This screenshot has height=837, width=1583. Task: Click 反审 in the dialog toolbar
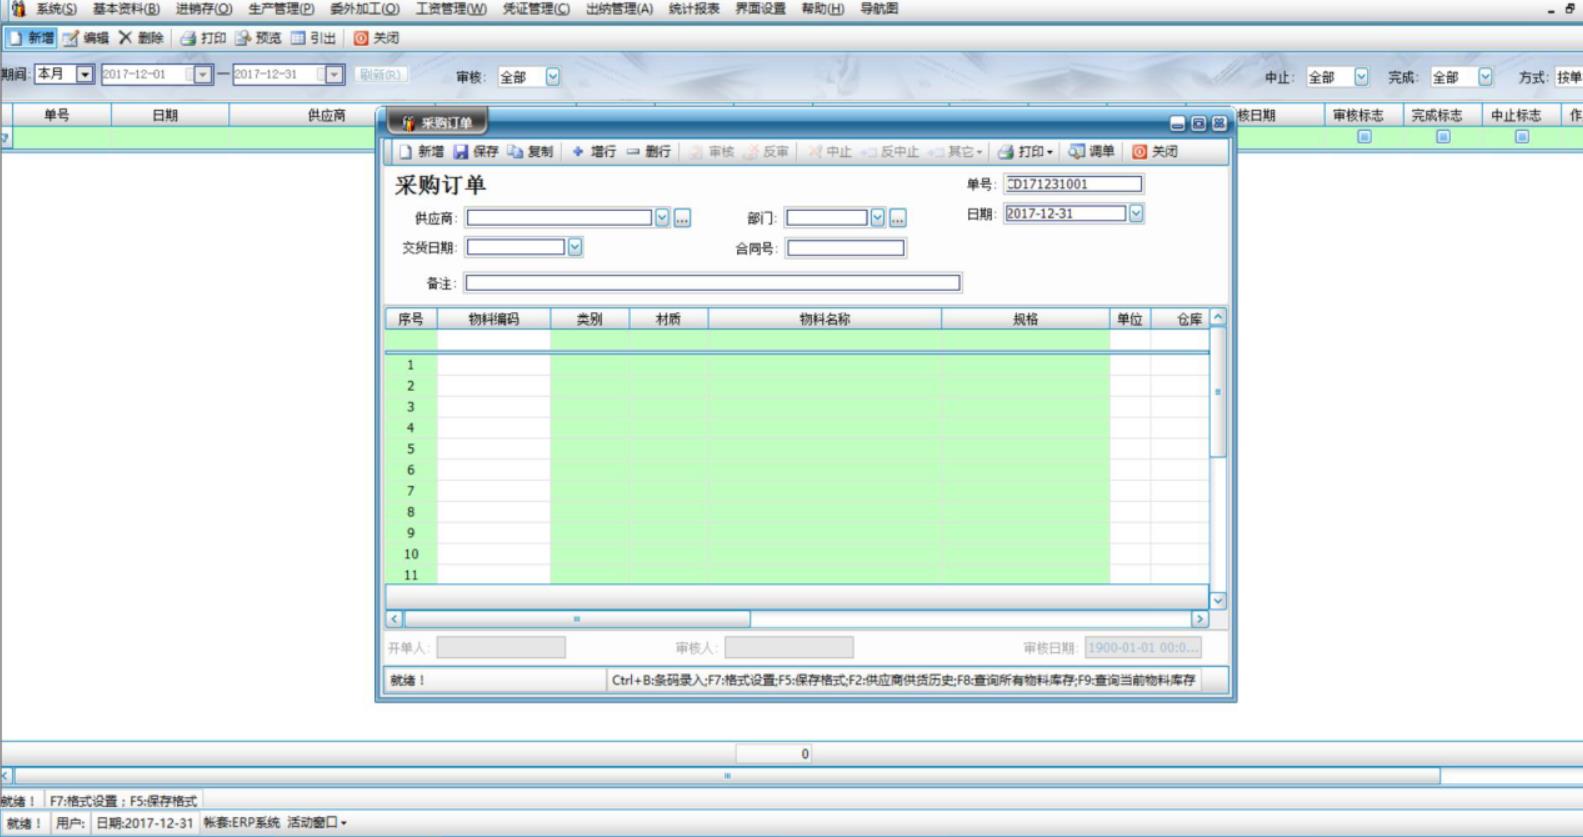tap(766, 152)
